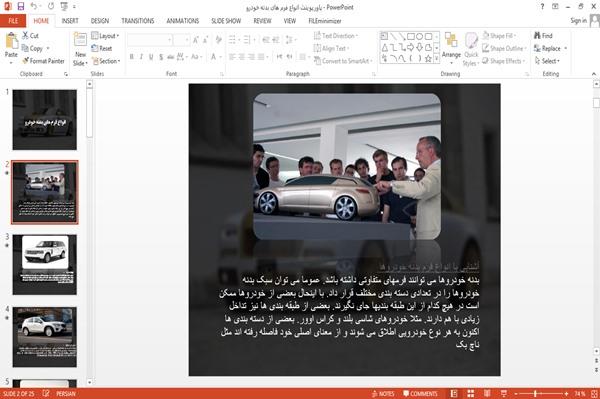
Task: Toggle Italic formatting
Action: coord(141,57)
